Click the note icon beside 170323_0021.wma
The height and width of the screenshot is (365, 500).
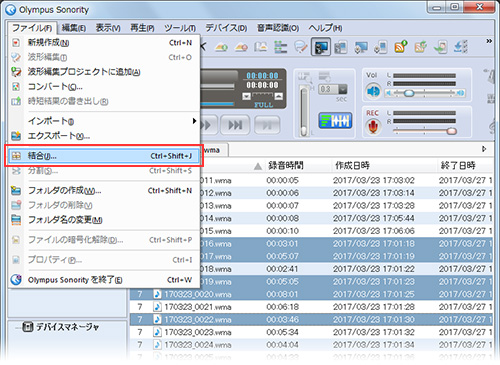point(157,307)
